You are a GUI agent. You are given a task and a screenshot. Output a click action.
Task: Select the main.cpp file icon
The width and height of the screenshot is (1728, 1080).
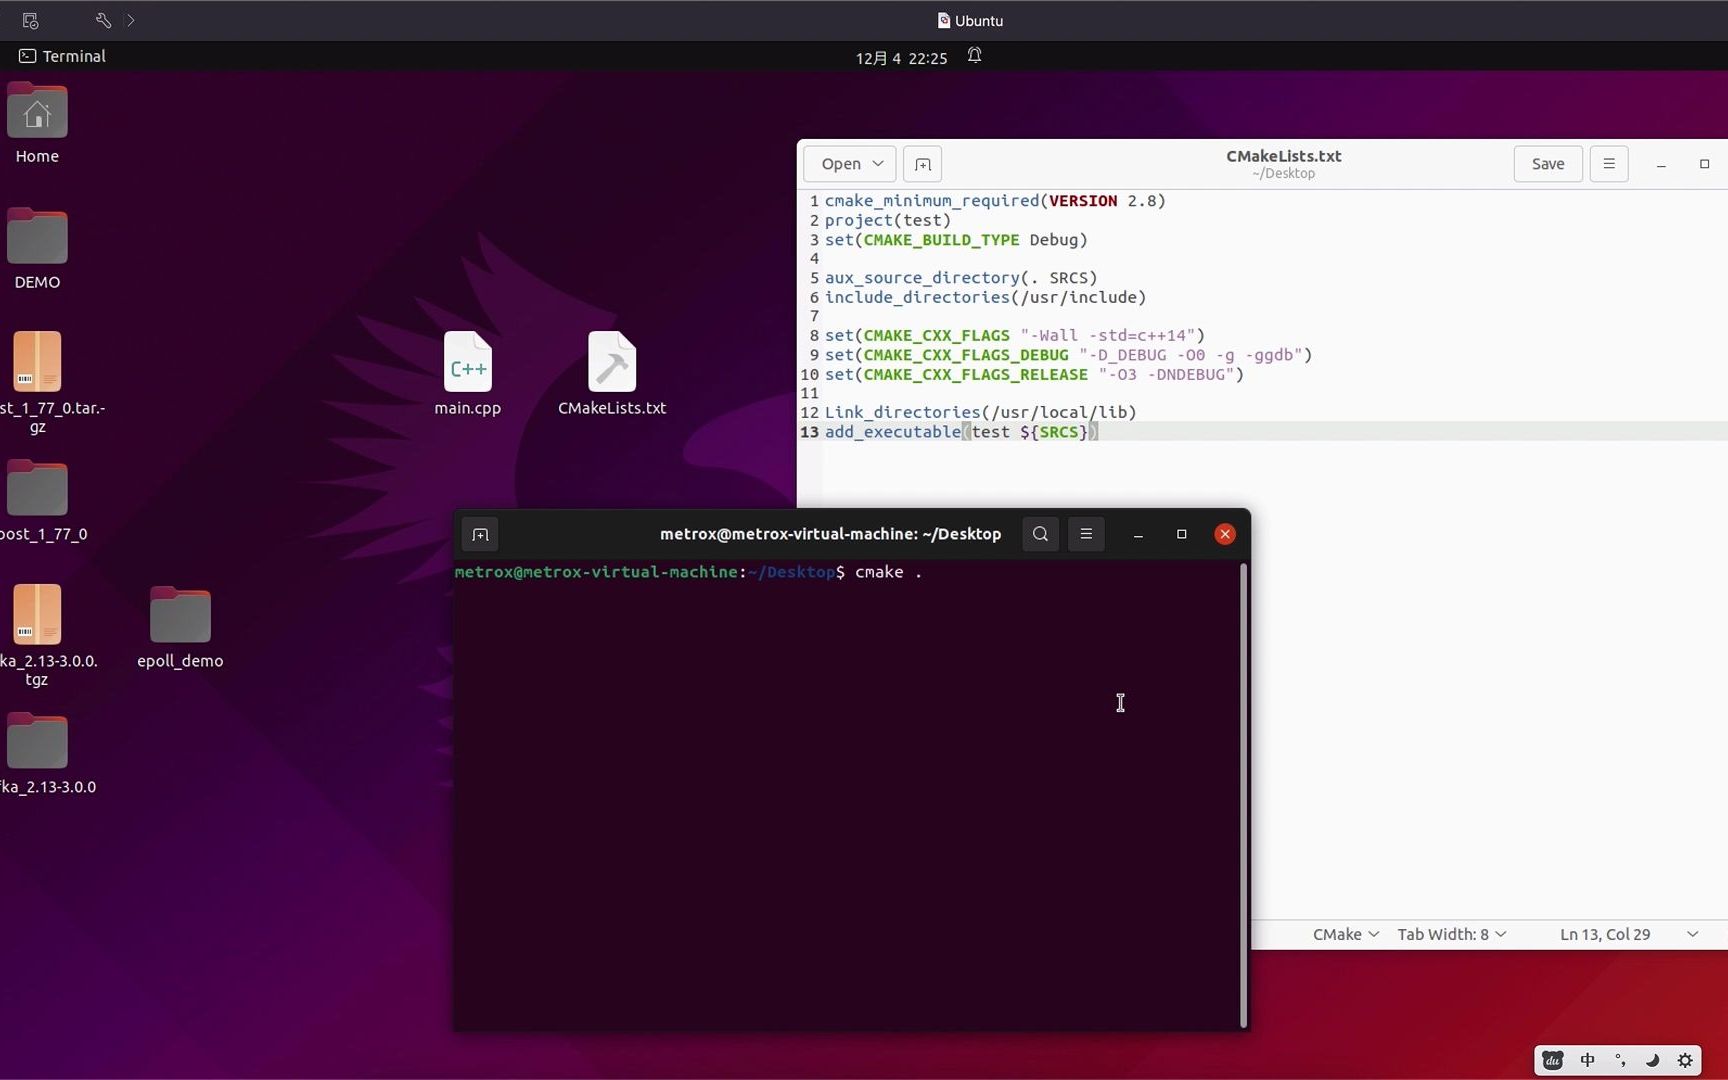pos(467,362)
